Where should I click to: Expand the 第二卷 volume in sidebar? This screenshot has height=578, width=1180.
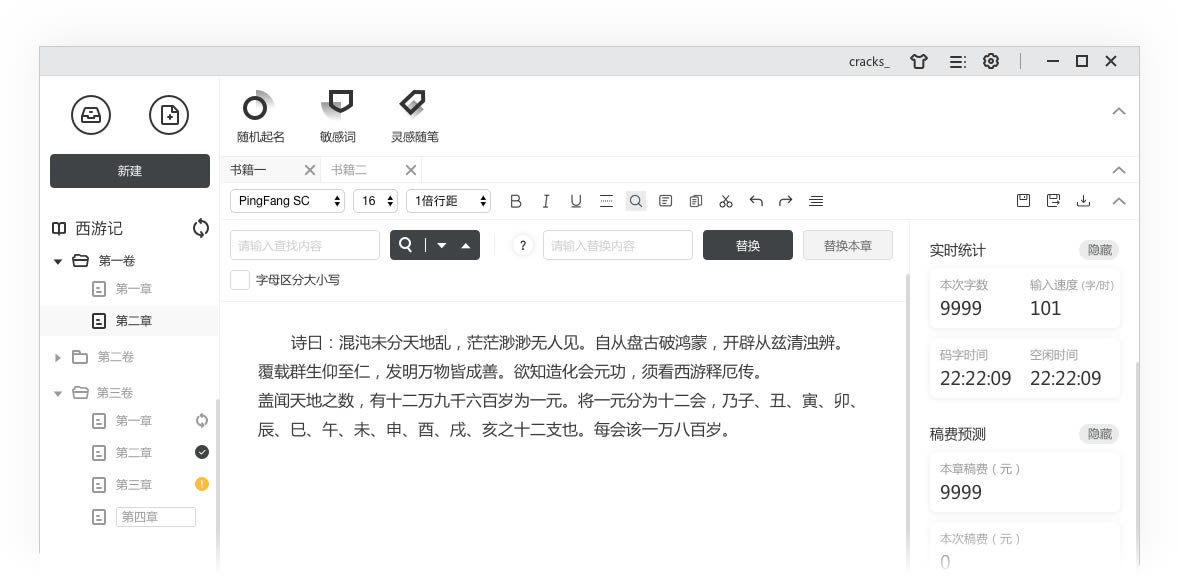[x=57, y=357]
